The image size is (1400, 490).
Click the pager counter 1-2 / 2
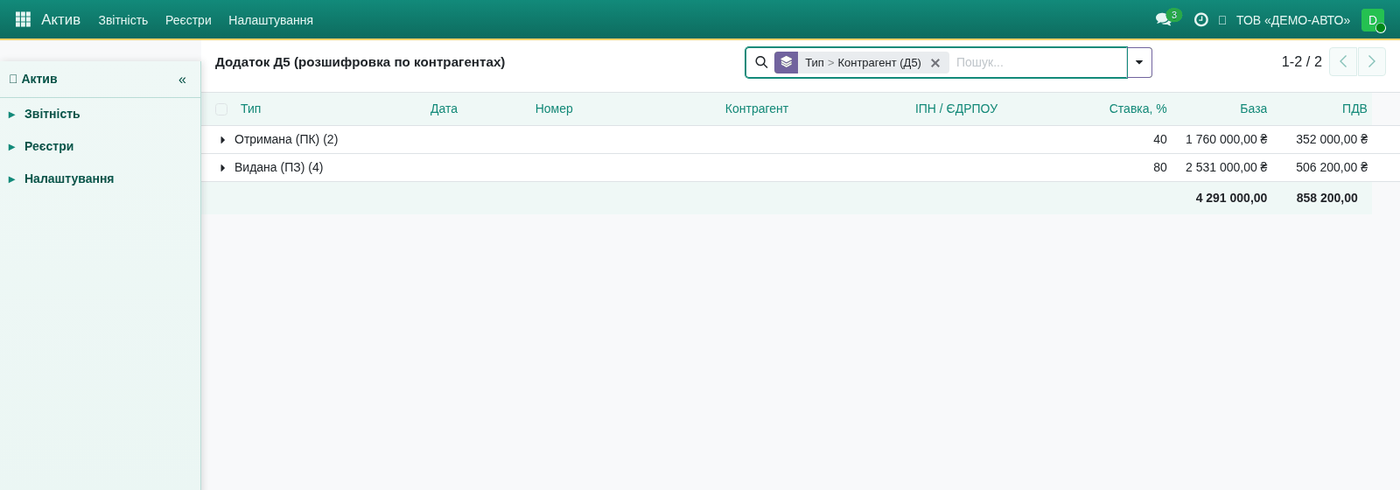(x=1301, y=62)
